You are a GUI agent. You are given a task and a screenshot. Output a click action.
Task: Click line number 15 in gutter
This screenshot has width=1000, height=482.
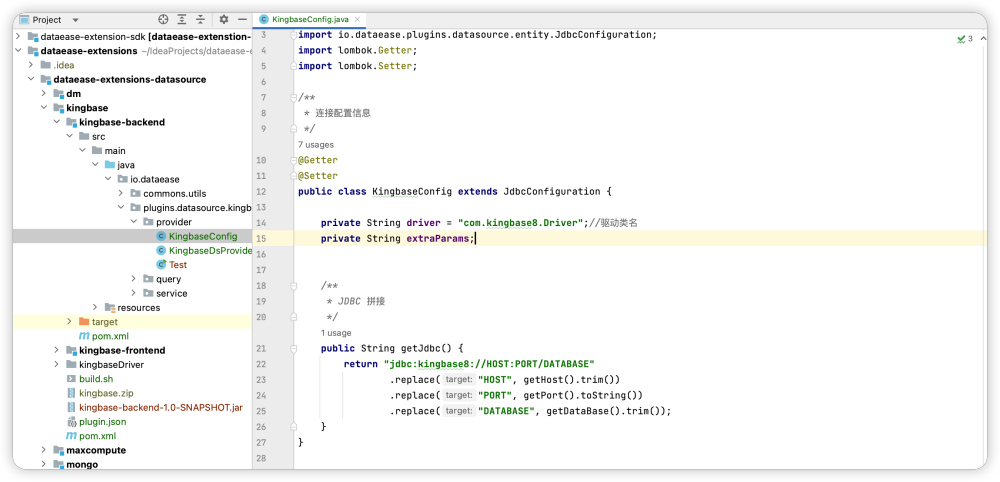click(261, 238)
